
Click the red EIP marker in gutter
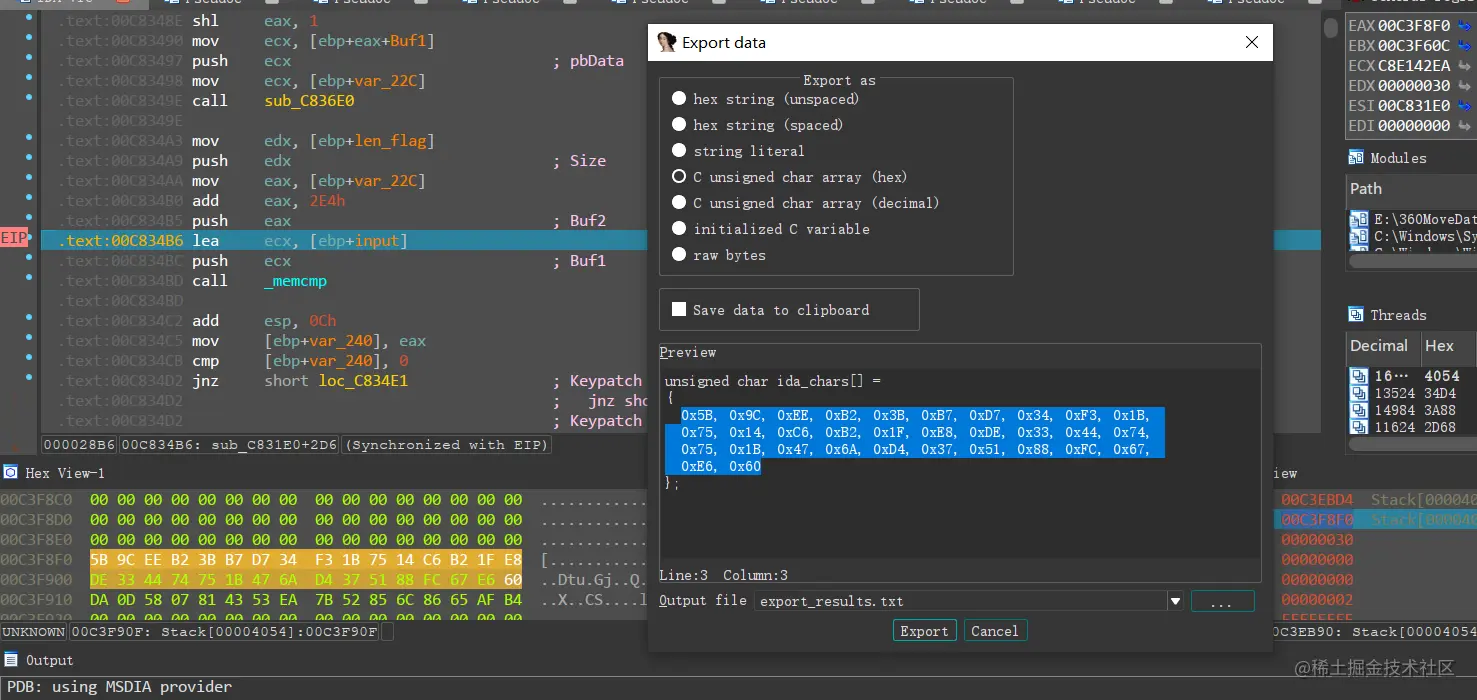point(14,238)
